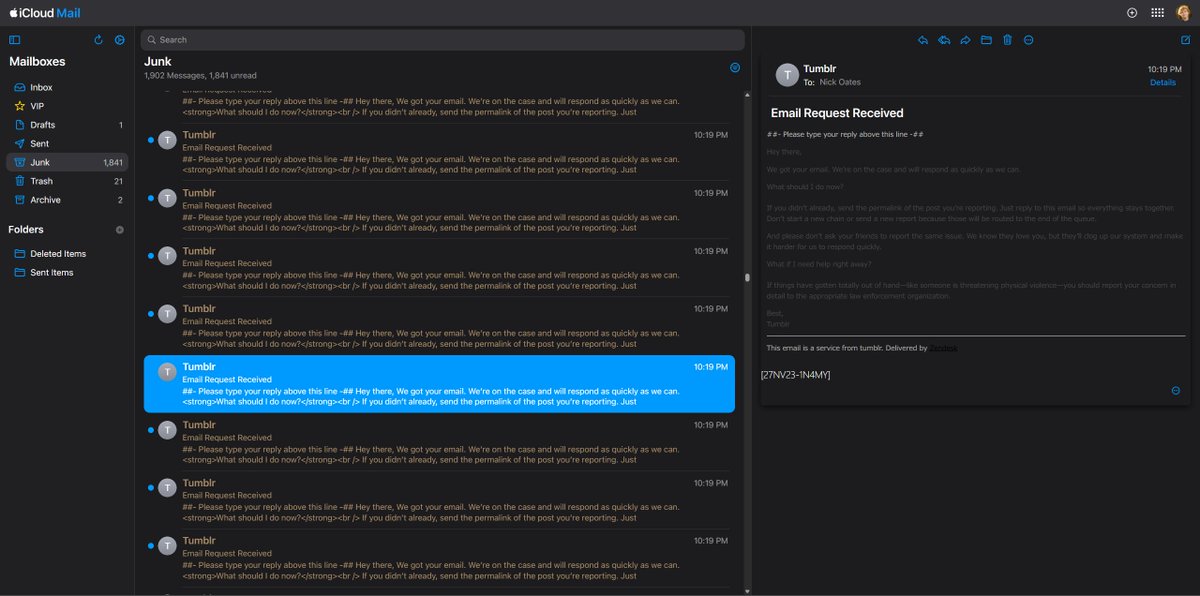Viewport: 1200px width, 596px height.
Task: Open the VIP mailbox
Action: (67, 106)
